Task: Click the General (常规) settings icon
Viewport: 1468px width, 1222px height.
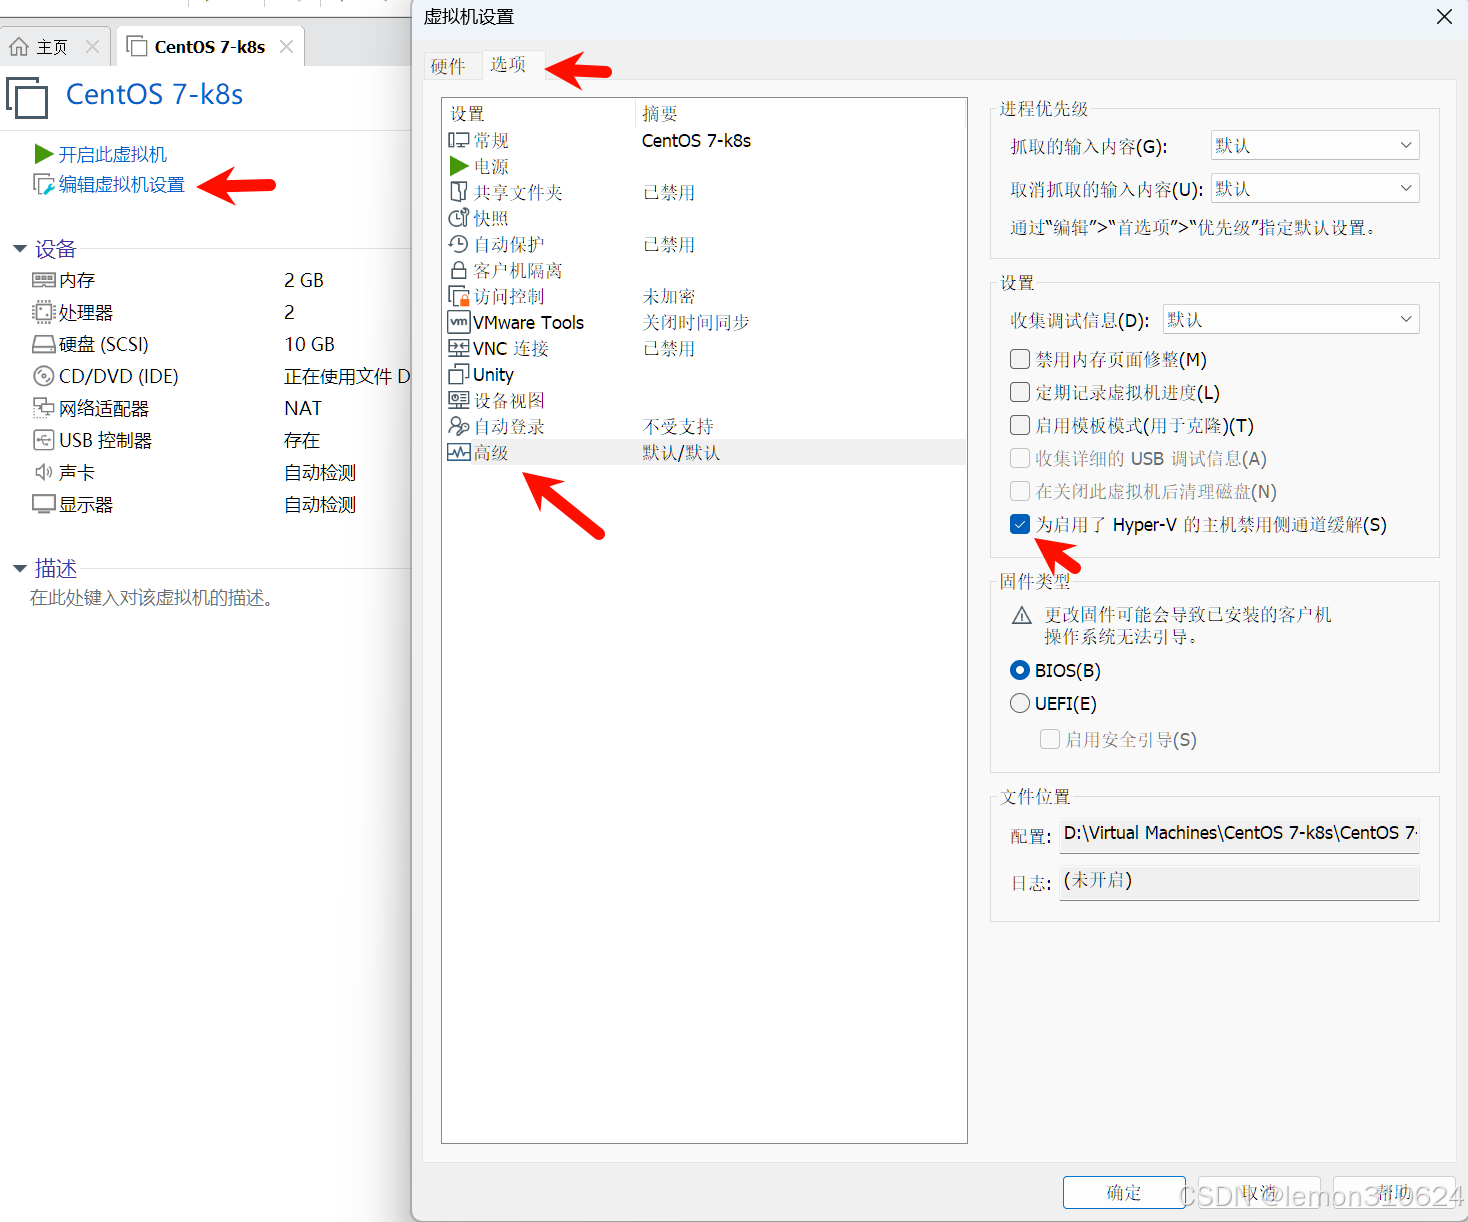Action: pos(458,140)
